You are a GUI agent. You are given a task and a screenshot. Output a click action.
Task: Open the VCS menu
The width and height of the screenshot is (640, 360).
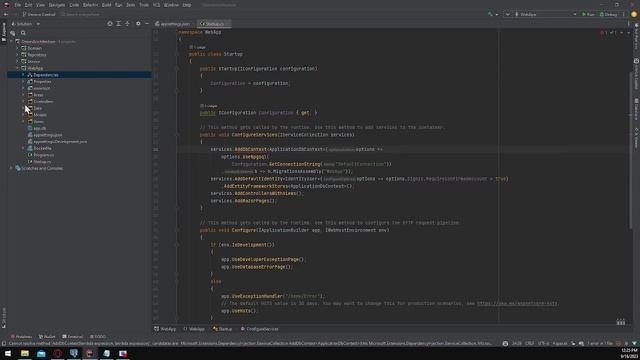coord(156,5)
